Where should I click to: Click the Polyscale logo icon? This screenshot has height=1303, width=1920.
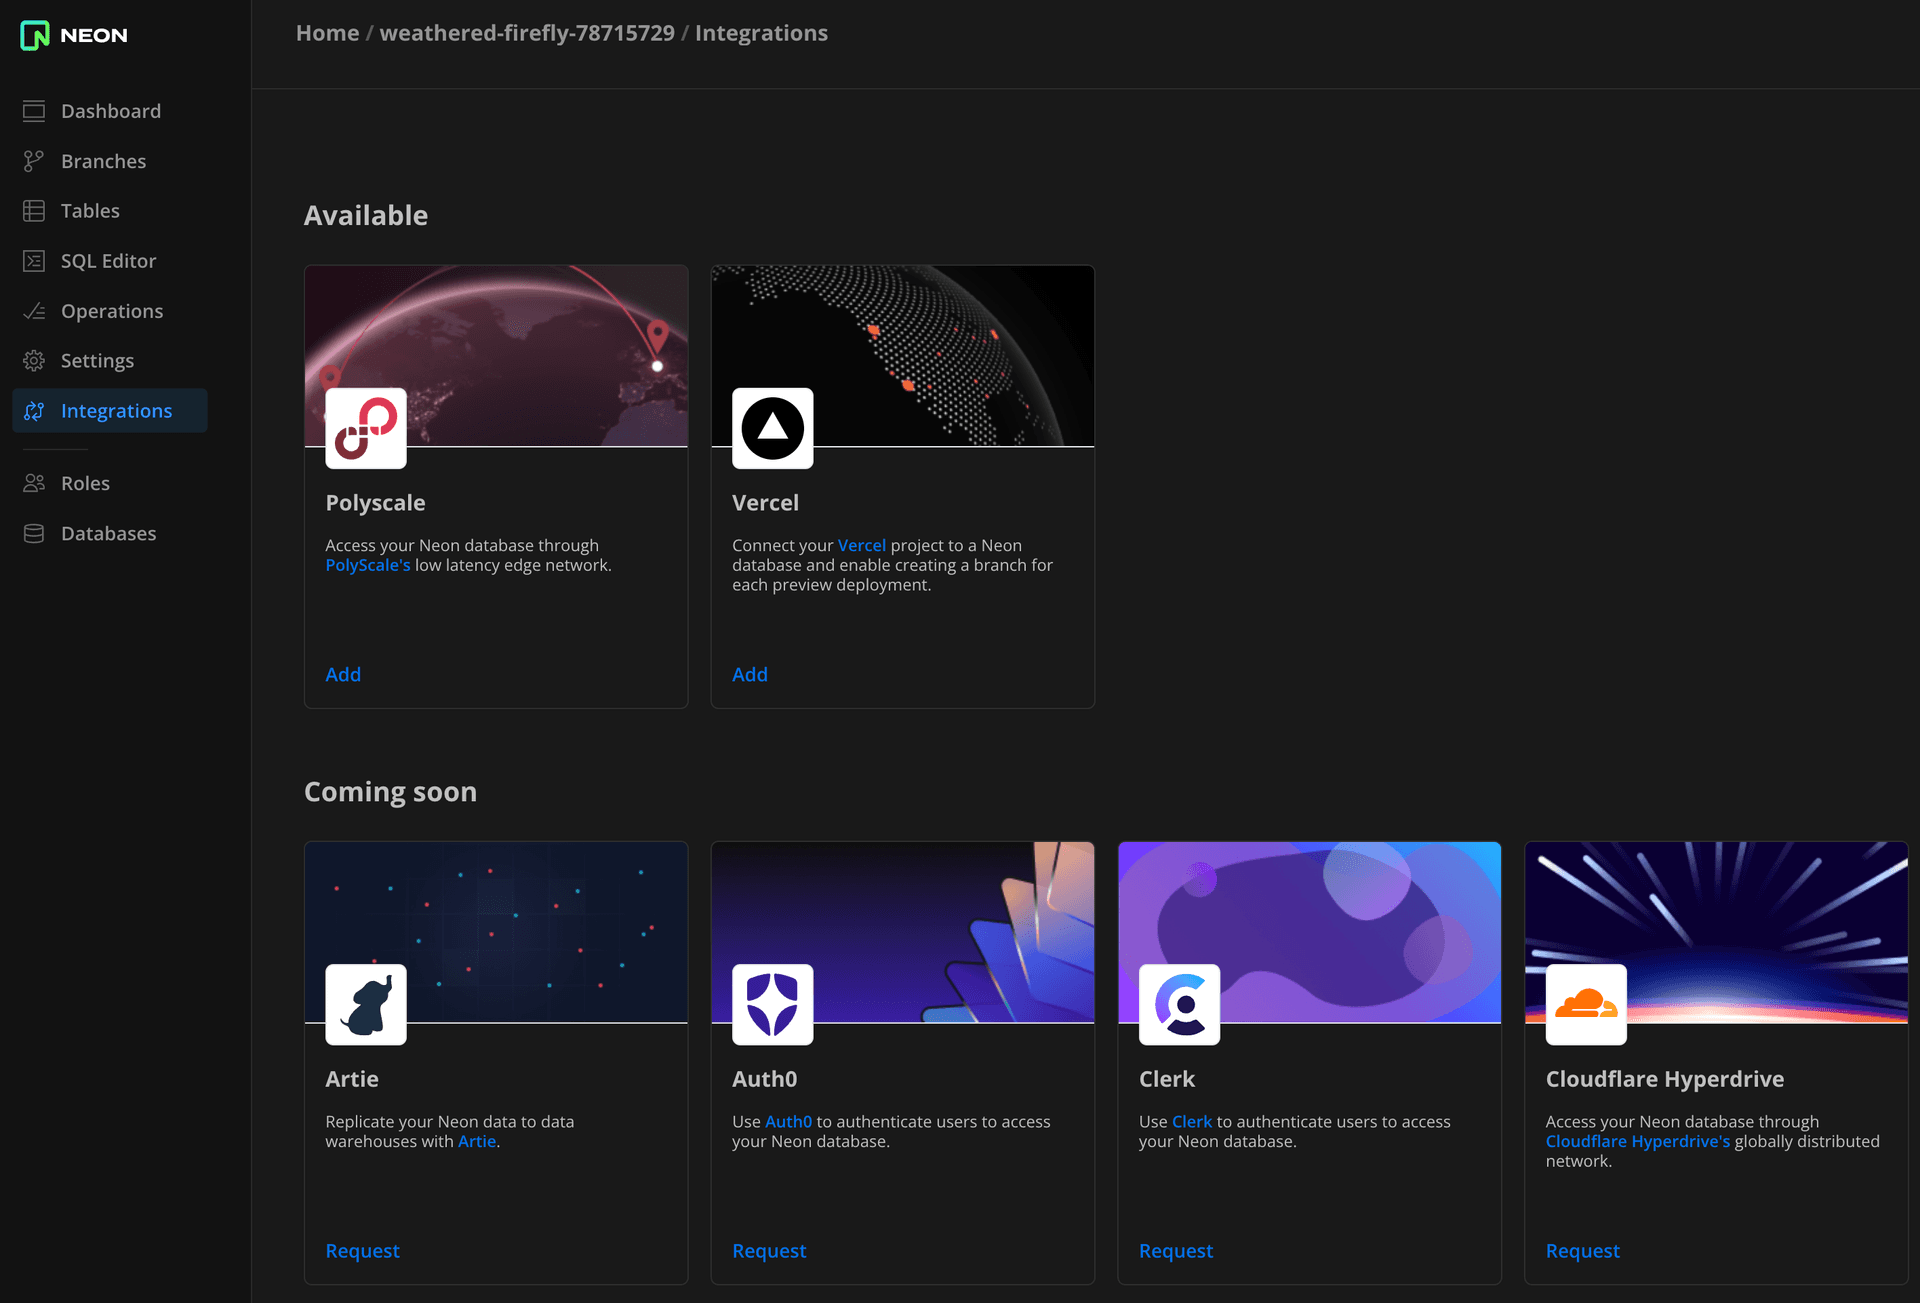365,428
